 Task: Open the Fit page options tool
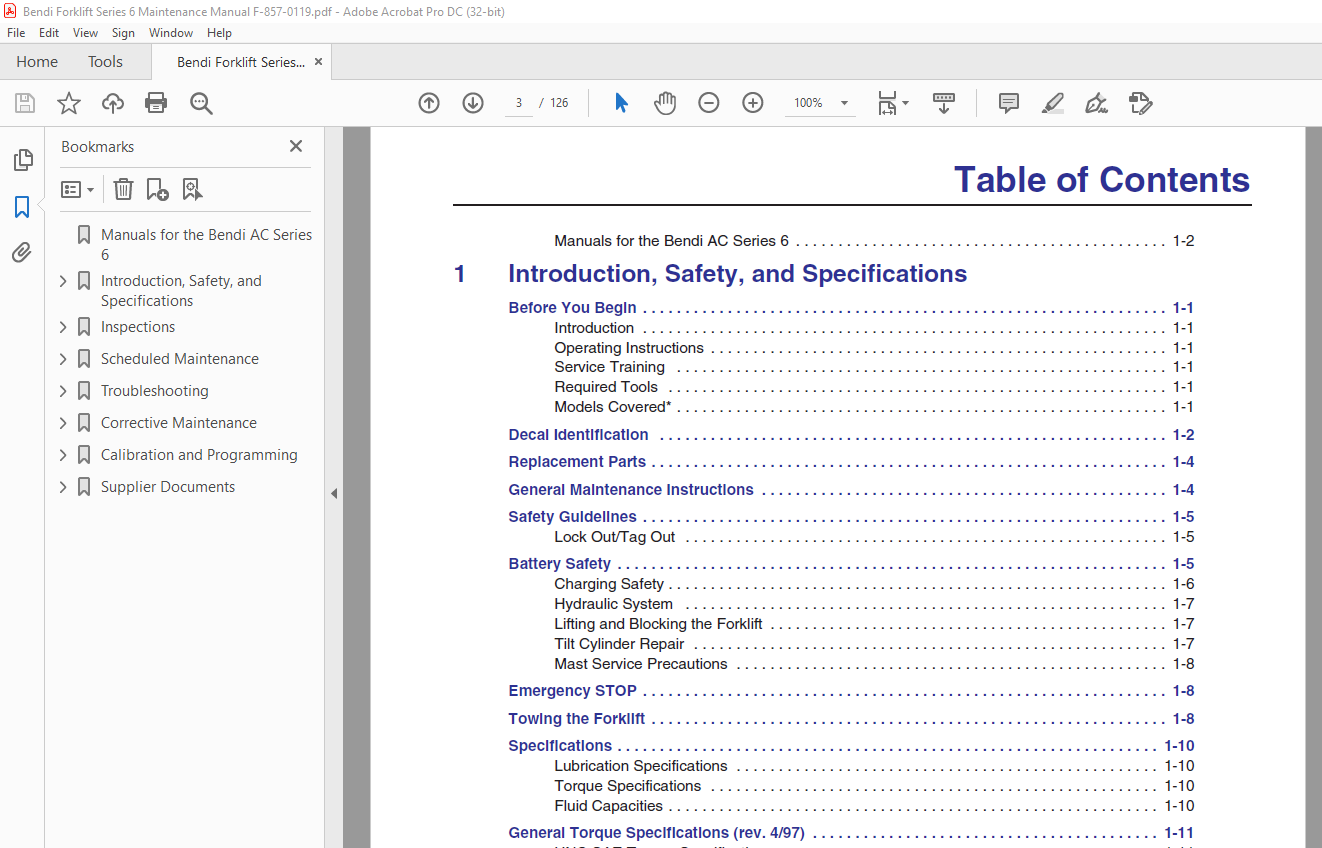892,103
